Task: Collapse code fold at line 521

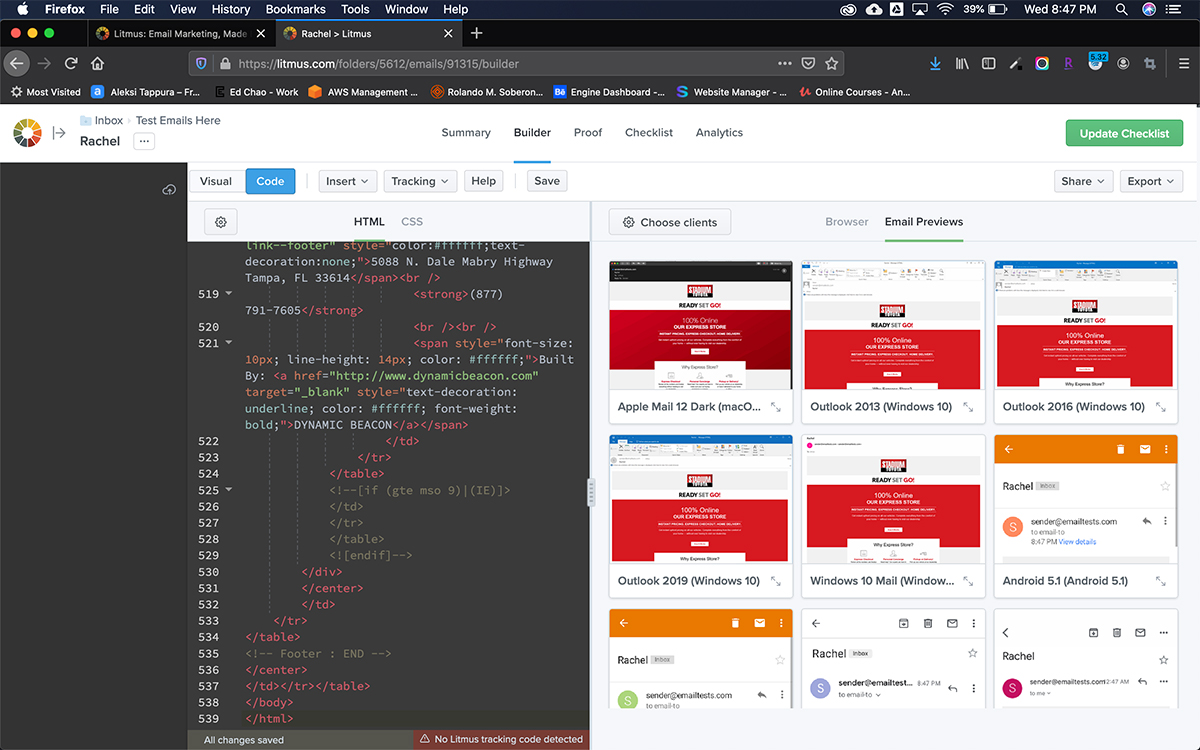Action: (229, 343)
